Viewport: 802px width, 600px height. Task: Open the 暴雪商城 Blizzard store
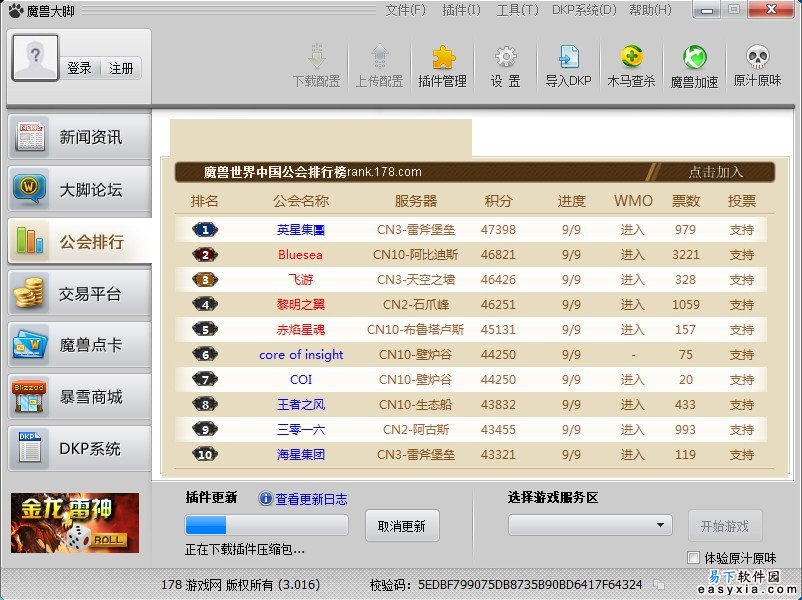(x=79, y=396)
